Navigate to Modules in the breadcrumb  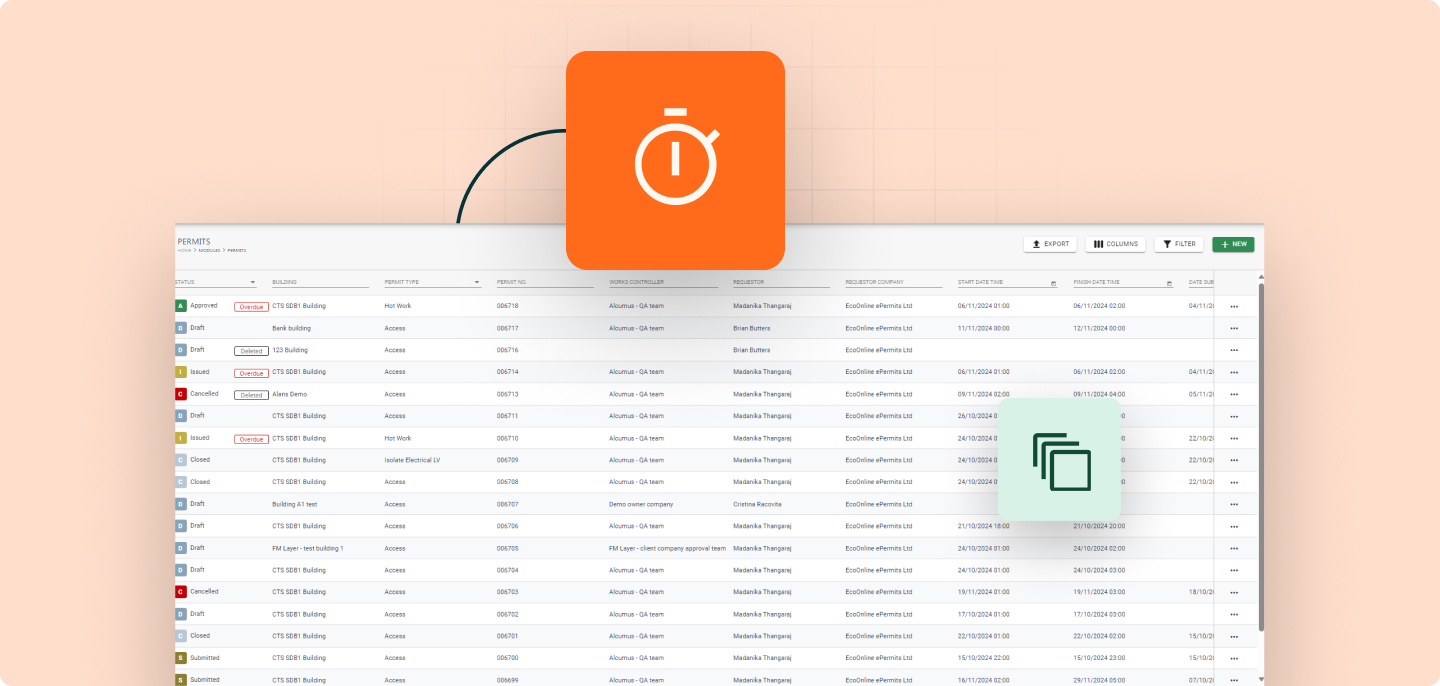coord(209,250)
